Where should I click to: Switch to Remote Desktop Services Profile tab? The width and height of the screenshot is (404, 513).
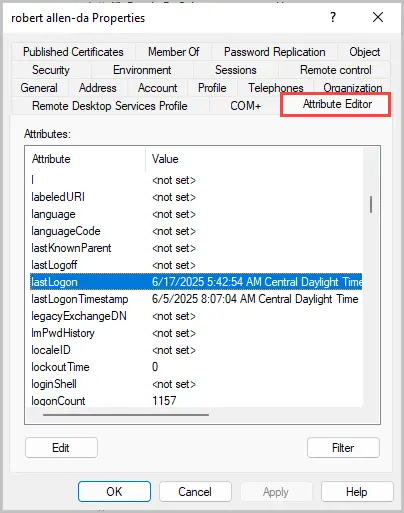[x=110, y=106]
